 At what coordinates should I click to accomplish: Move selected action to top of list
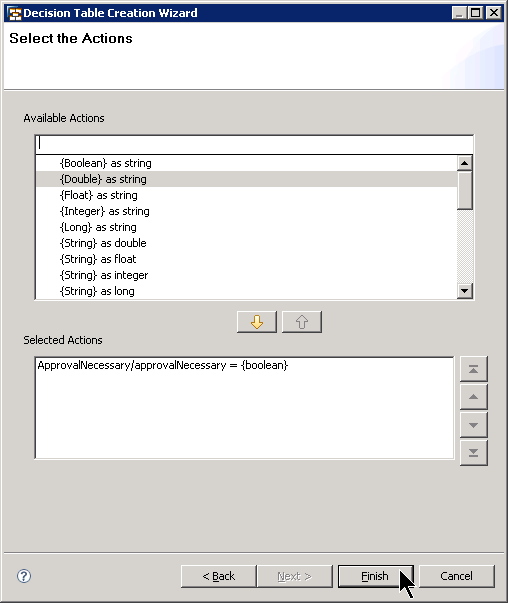coord(473,369)
